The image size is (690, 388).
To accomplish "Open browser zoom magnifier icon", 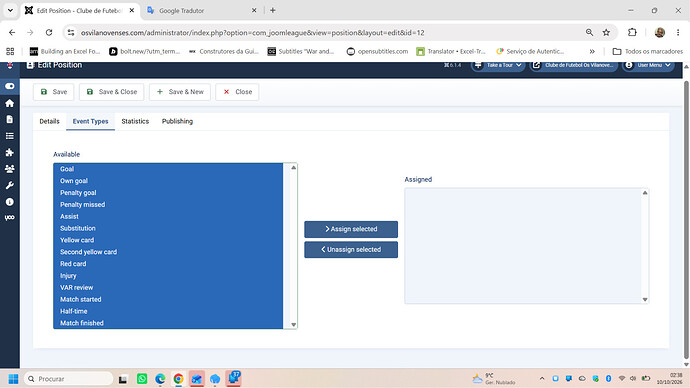I will 589,33.
